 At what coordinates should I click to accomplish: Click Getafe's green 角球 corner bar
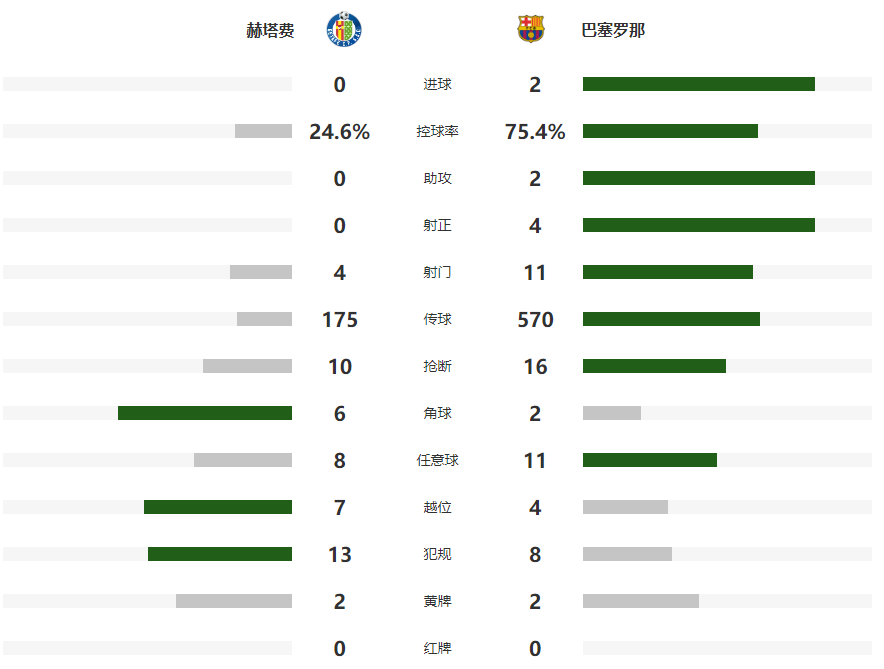(205, 413)
